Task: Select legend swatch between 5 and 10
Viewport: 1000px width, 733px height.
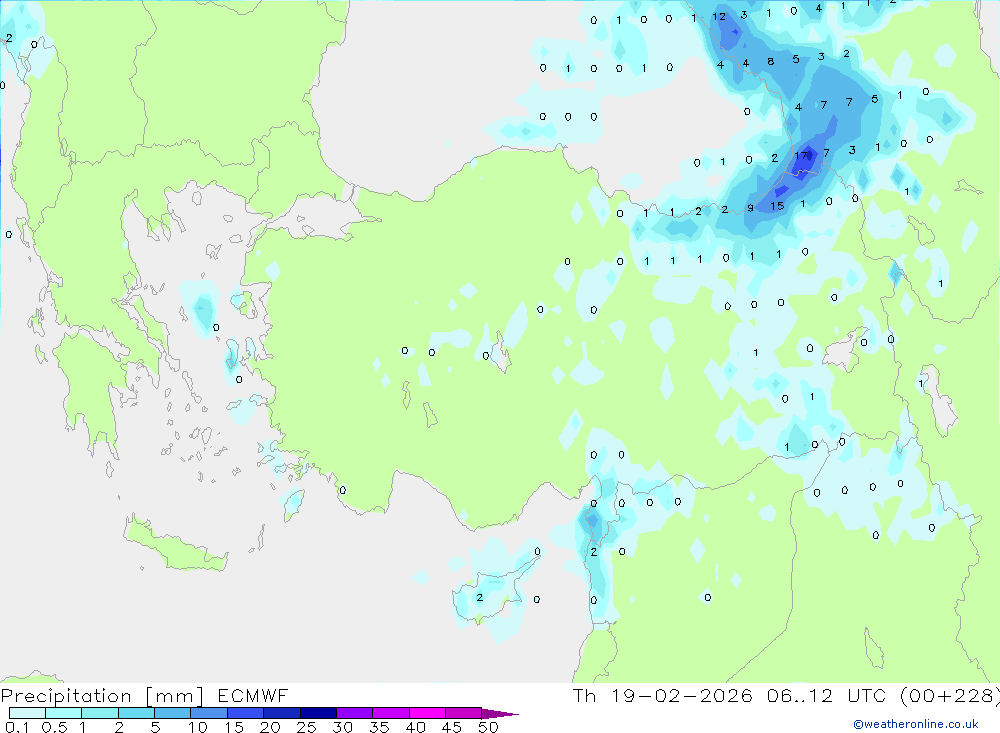Action: [173, 713]
